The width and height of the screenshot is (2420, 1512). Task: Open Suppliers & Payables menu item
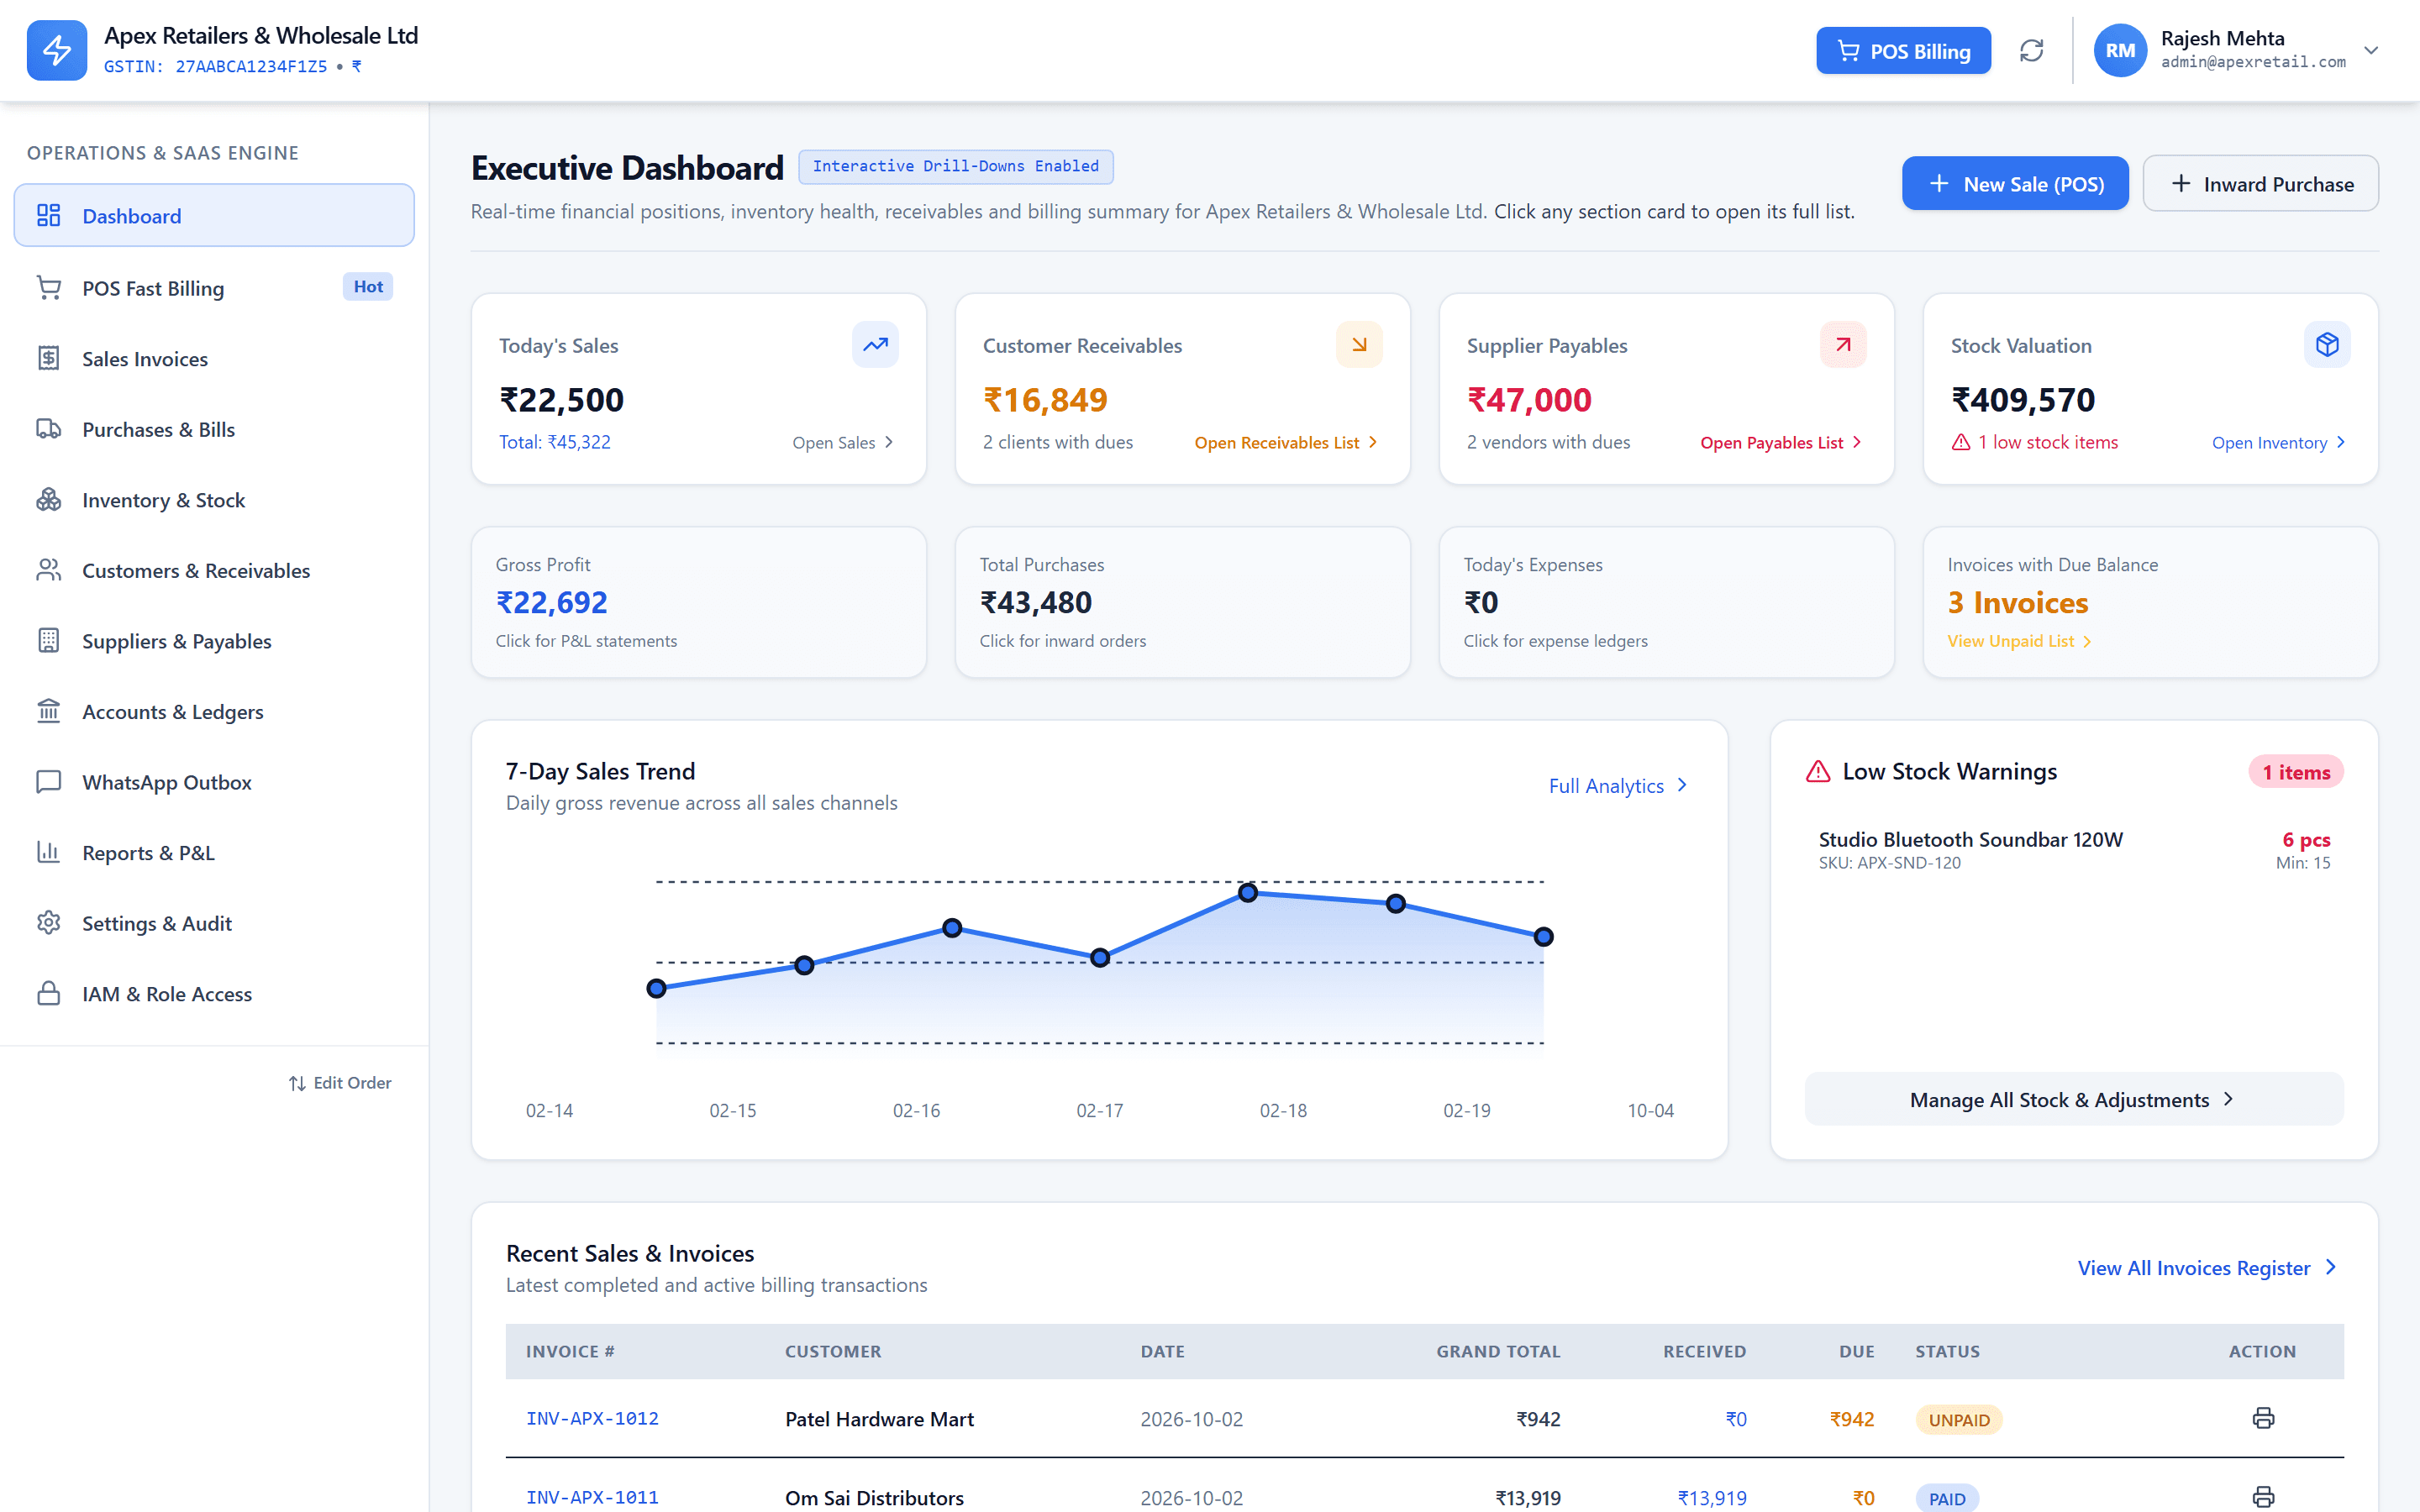click(x=214, y=641)
